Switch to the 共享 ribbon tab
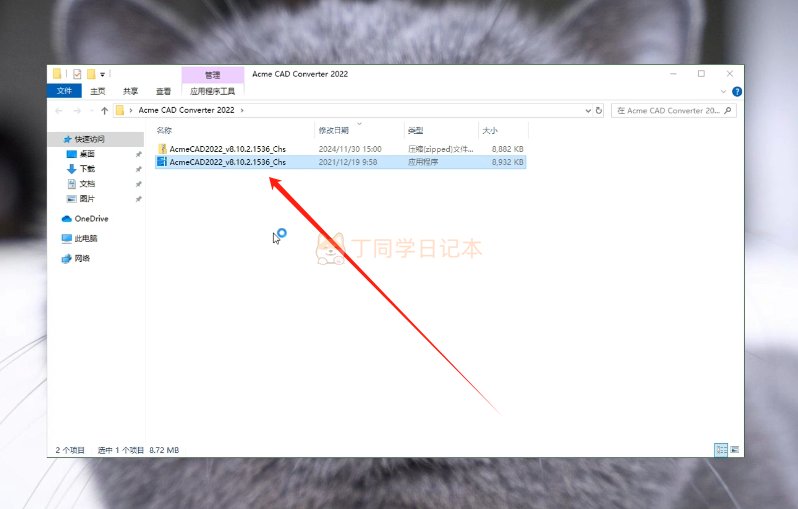Image resolution: width=798 pixels, height=509 pixels. pyautogui.click(x=130, y=91)
